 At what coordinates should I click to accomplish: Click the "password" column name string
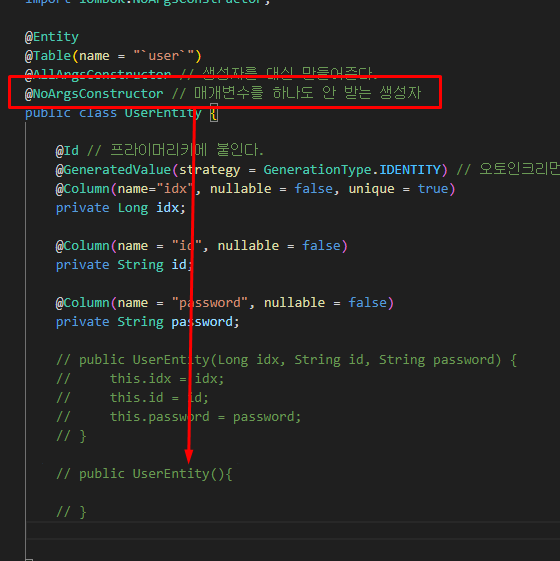pos(210,303)
